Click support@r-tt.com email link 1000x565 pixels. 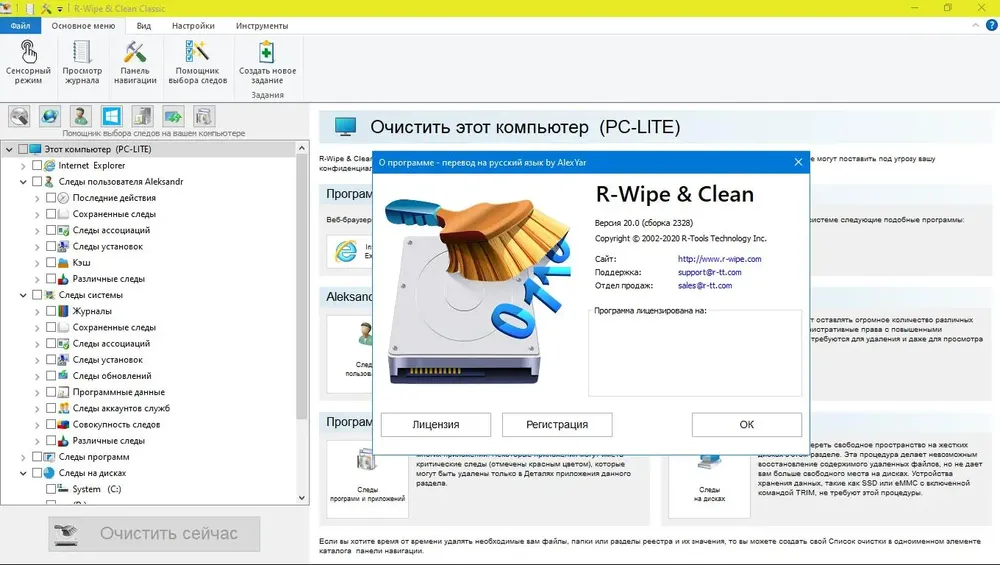(x=709, y=272)
